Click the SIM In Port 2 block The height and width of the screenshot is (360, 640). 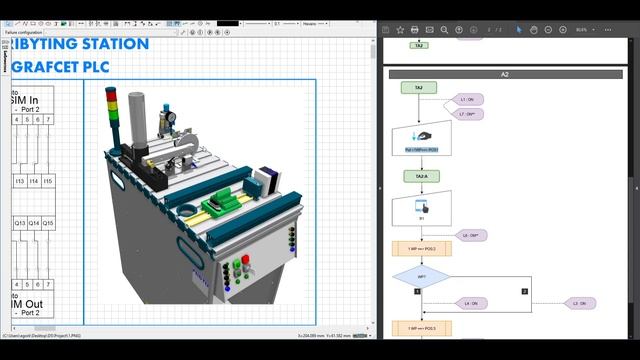pos(33,100)
